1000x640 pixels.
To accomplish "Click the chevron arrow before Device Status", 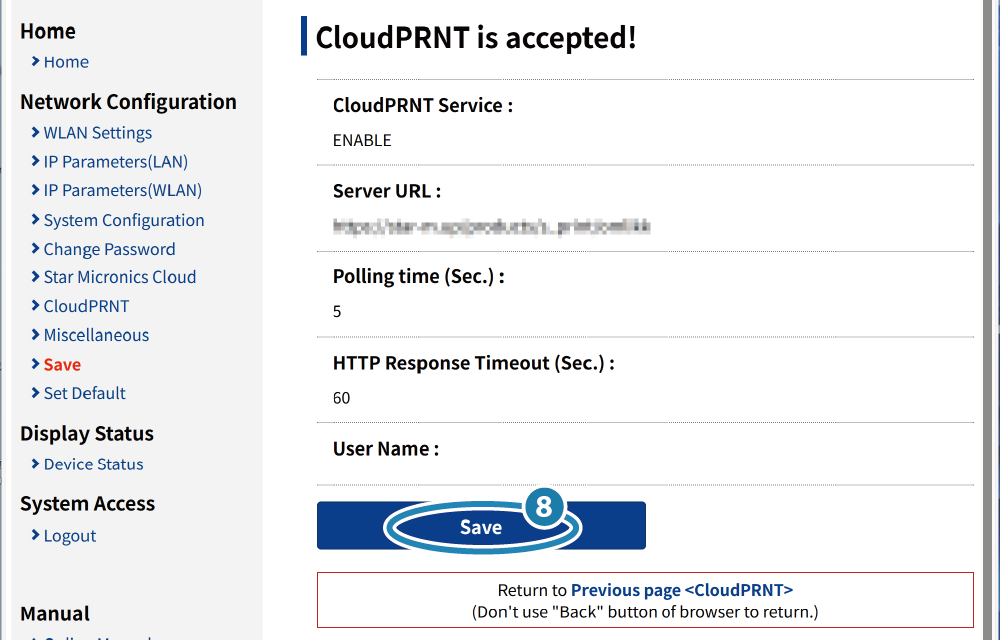I will click(36, 463).
